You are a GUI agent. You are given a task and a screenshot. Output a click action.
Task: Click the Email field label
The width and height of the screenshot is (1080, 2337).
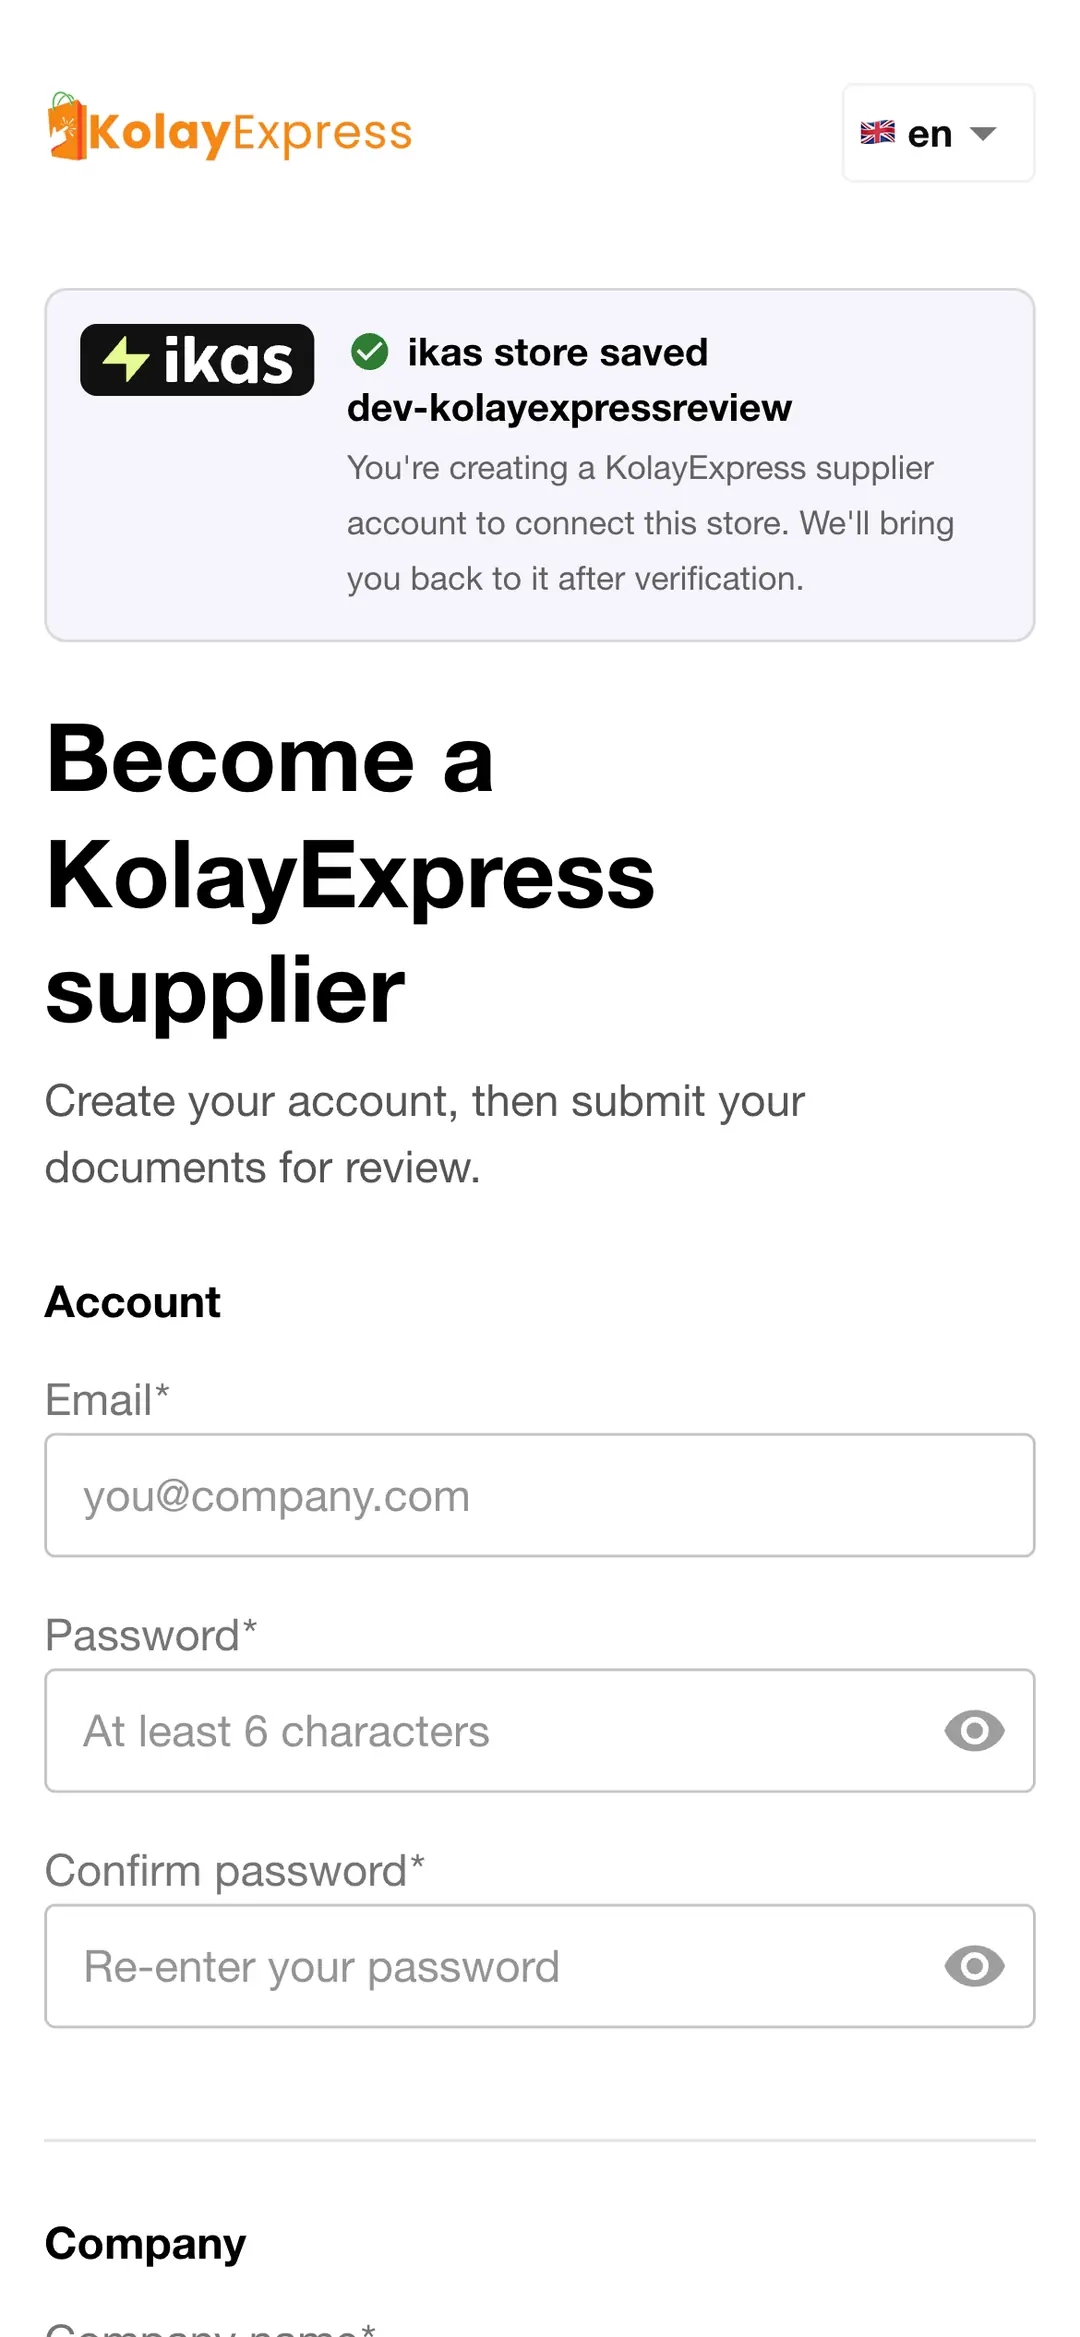click(x=107, y=1400)
